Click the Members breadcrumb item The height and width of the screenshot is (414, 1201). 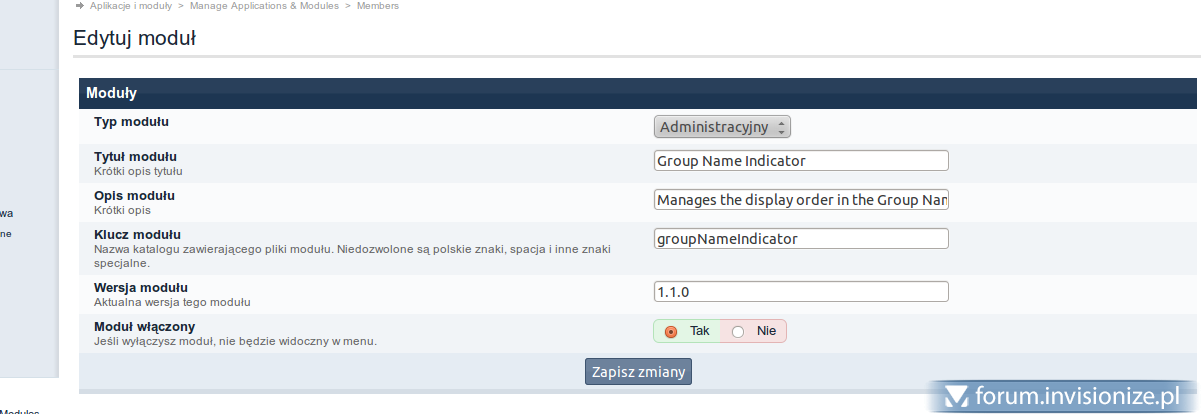tap(378, 6)
